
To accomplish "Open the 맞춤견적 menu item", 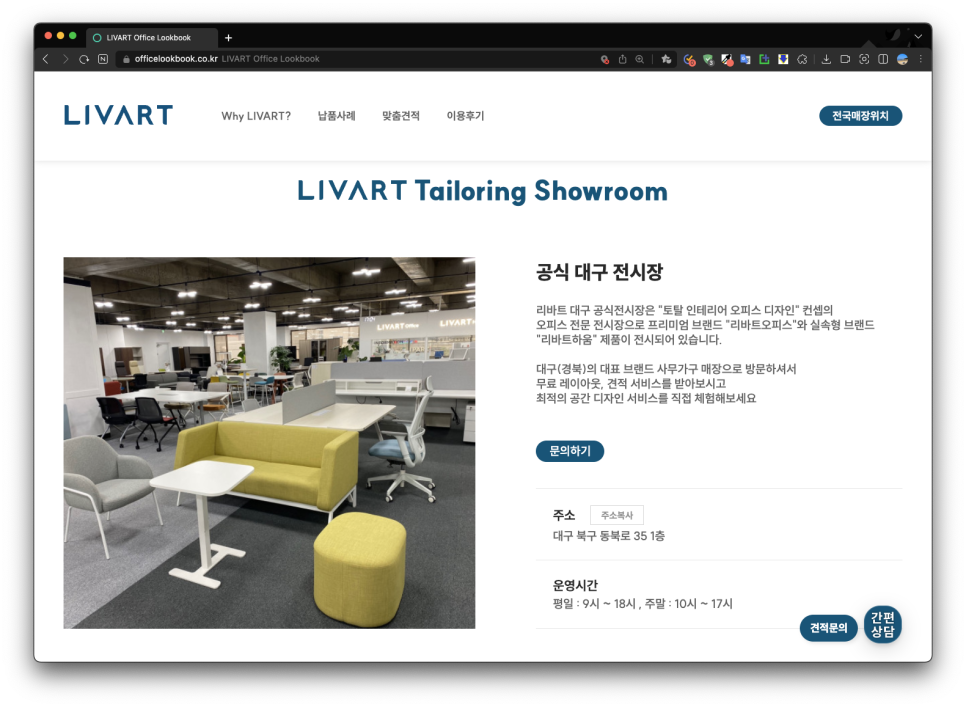I will (x=401, y=116).
